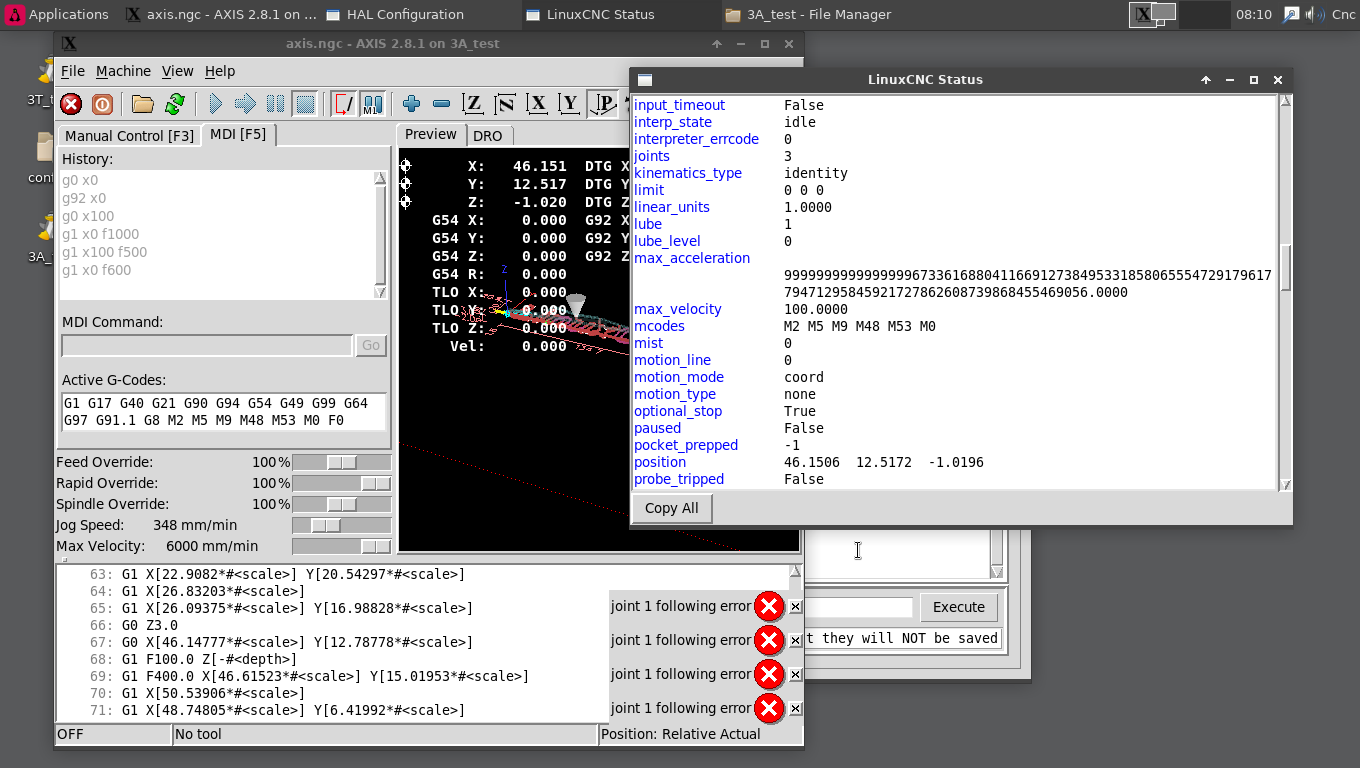The width and height of the screenshot is (1360, 768).
Task: Select the Preview tab
Action: 431,134
